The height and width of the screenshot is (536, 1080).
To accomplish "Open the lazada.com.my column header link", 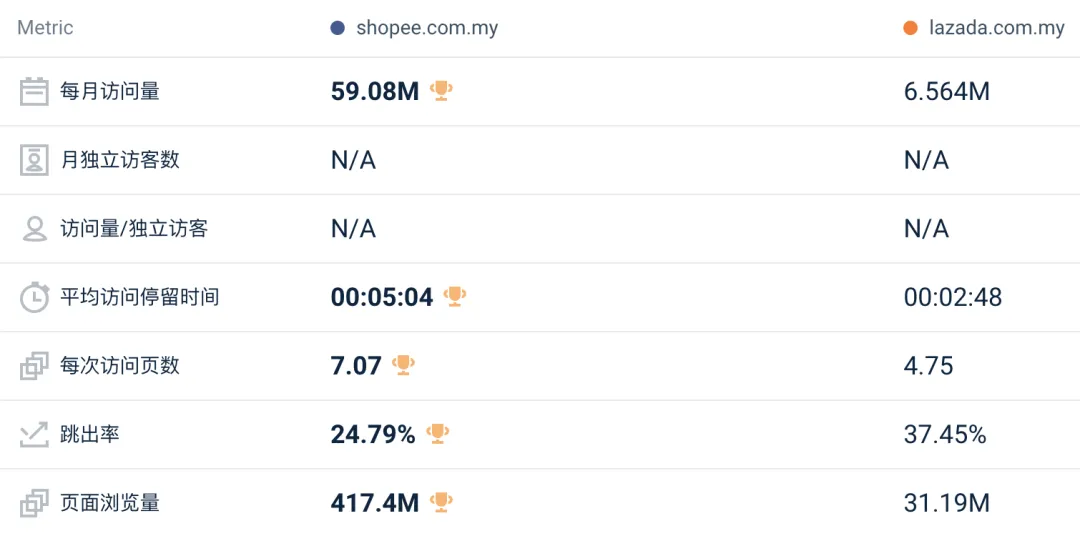I will tap(994, 28).
